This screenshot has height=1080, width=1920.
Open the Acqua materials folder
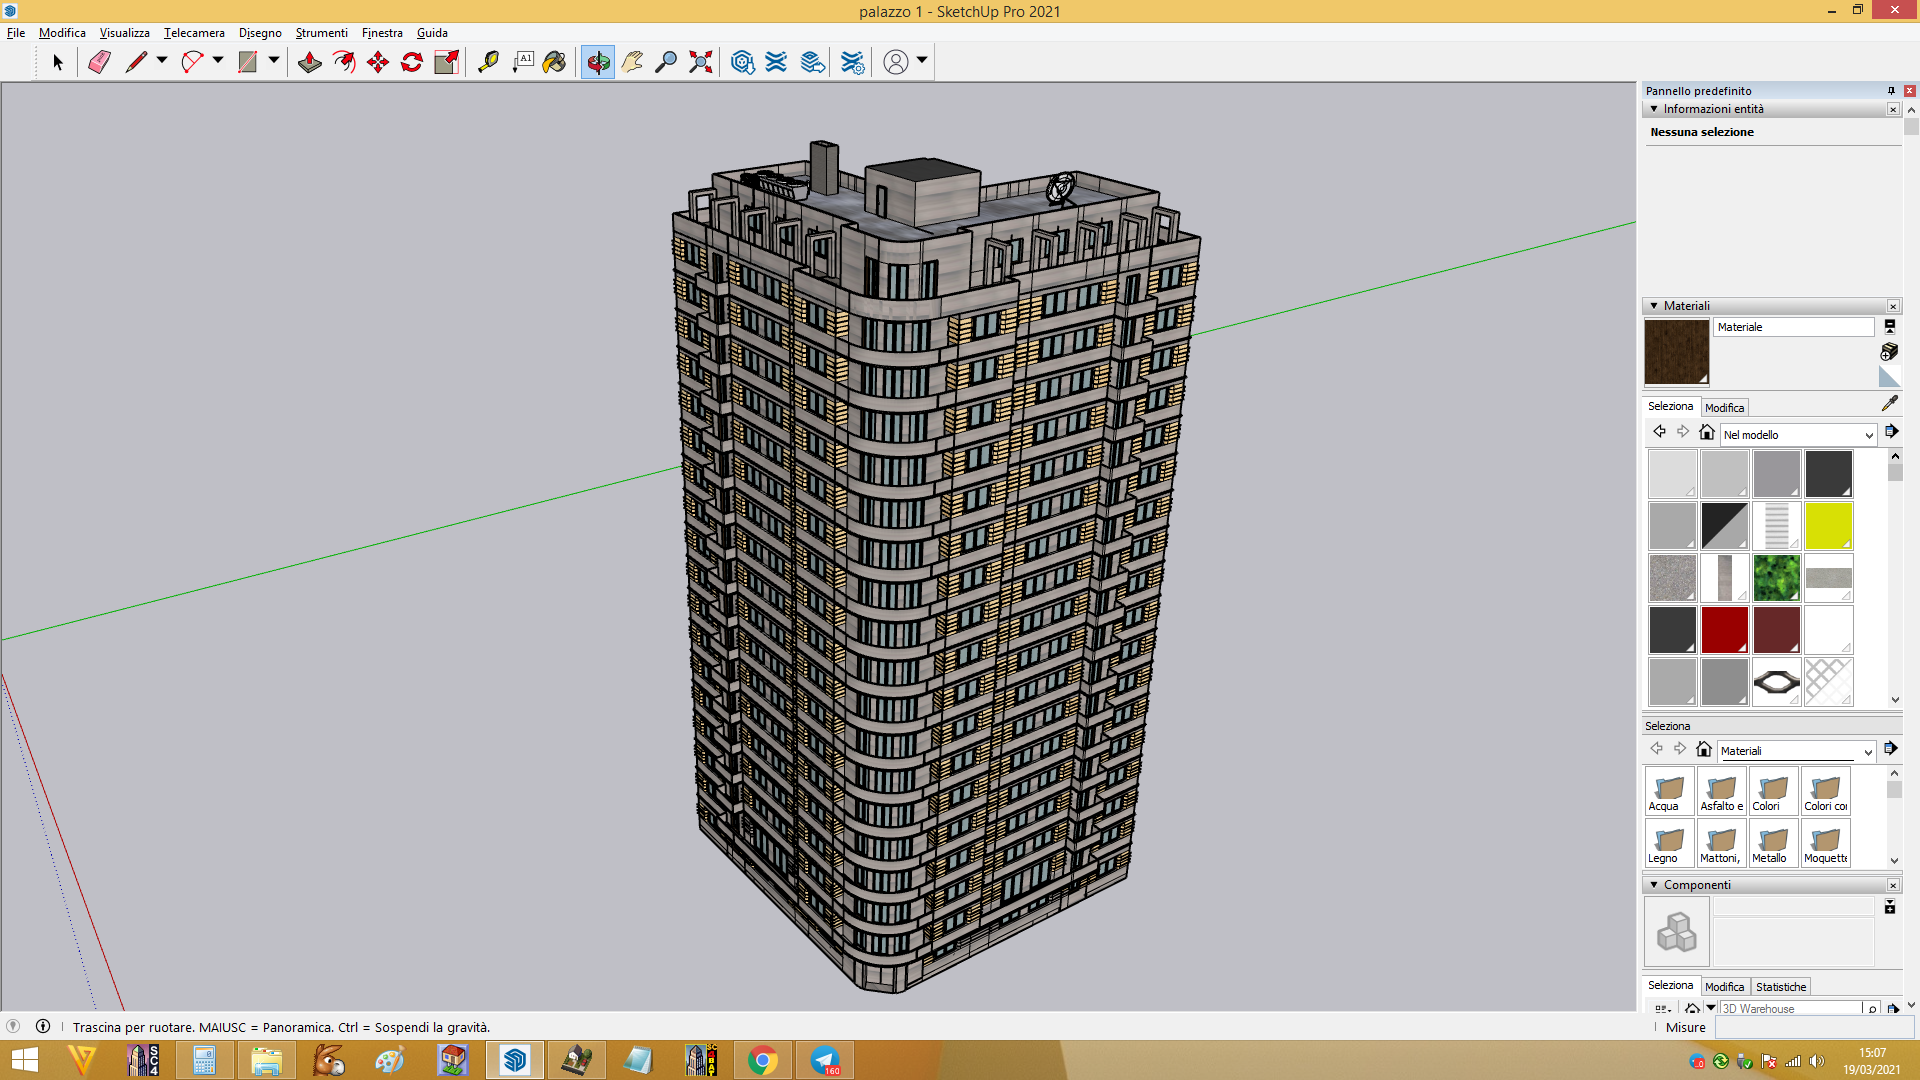(x=1669, y=791)
